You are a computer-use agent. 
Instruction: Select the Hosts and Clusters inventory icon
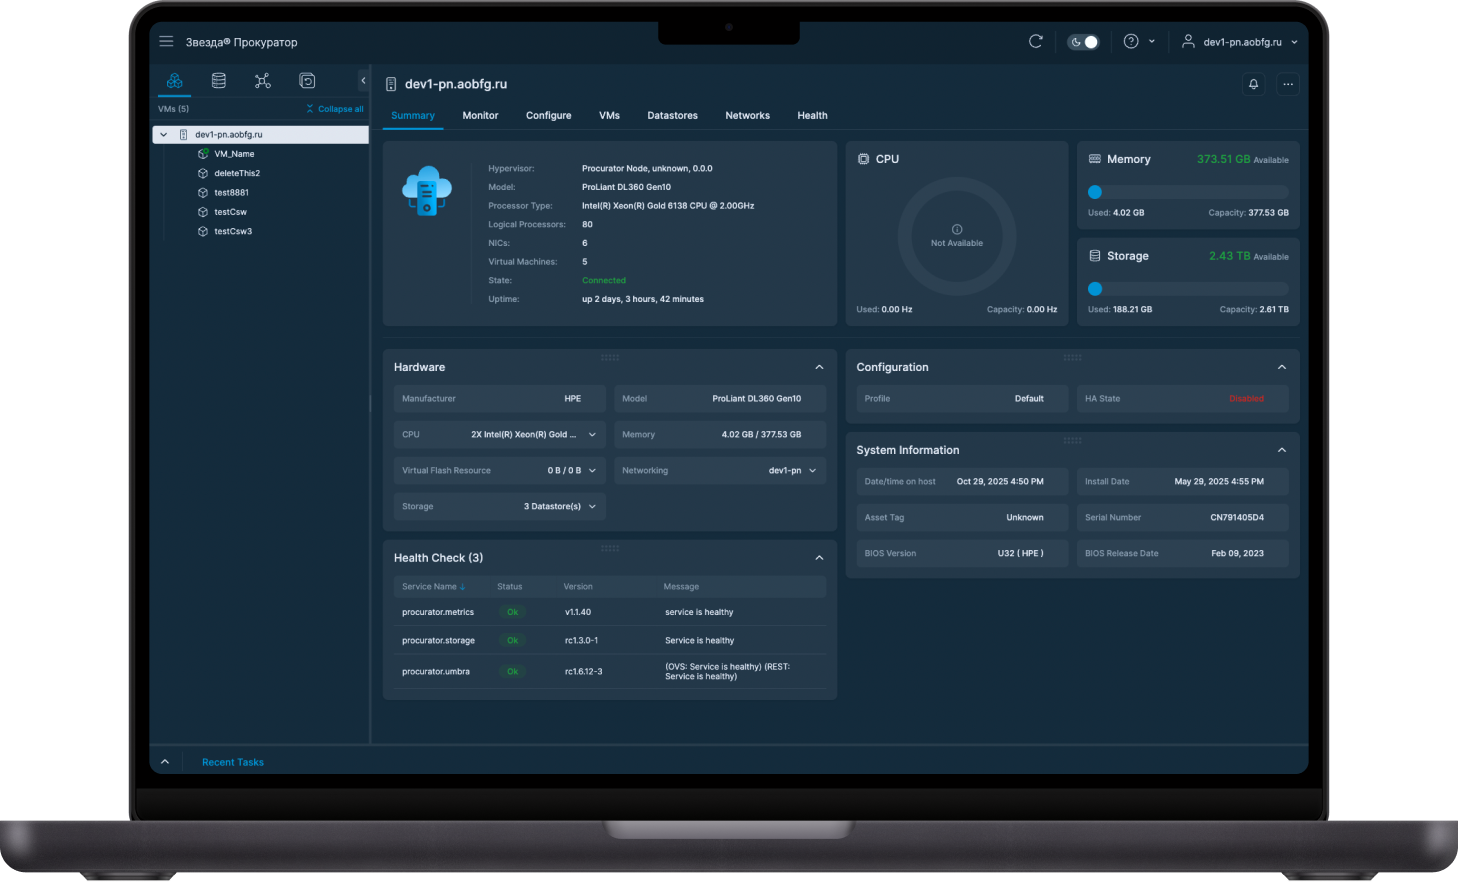174,81
